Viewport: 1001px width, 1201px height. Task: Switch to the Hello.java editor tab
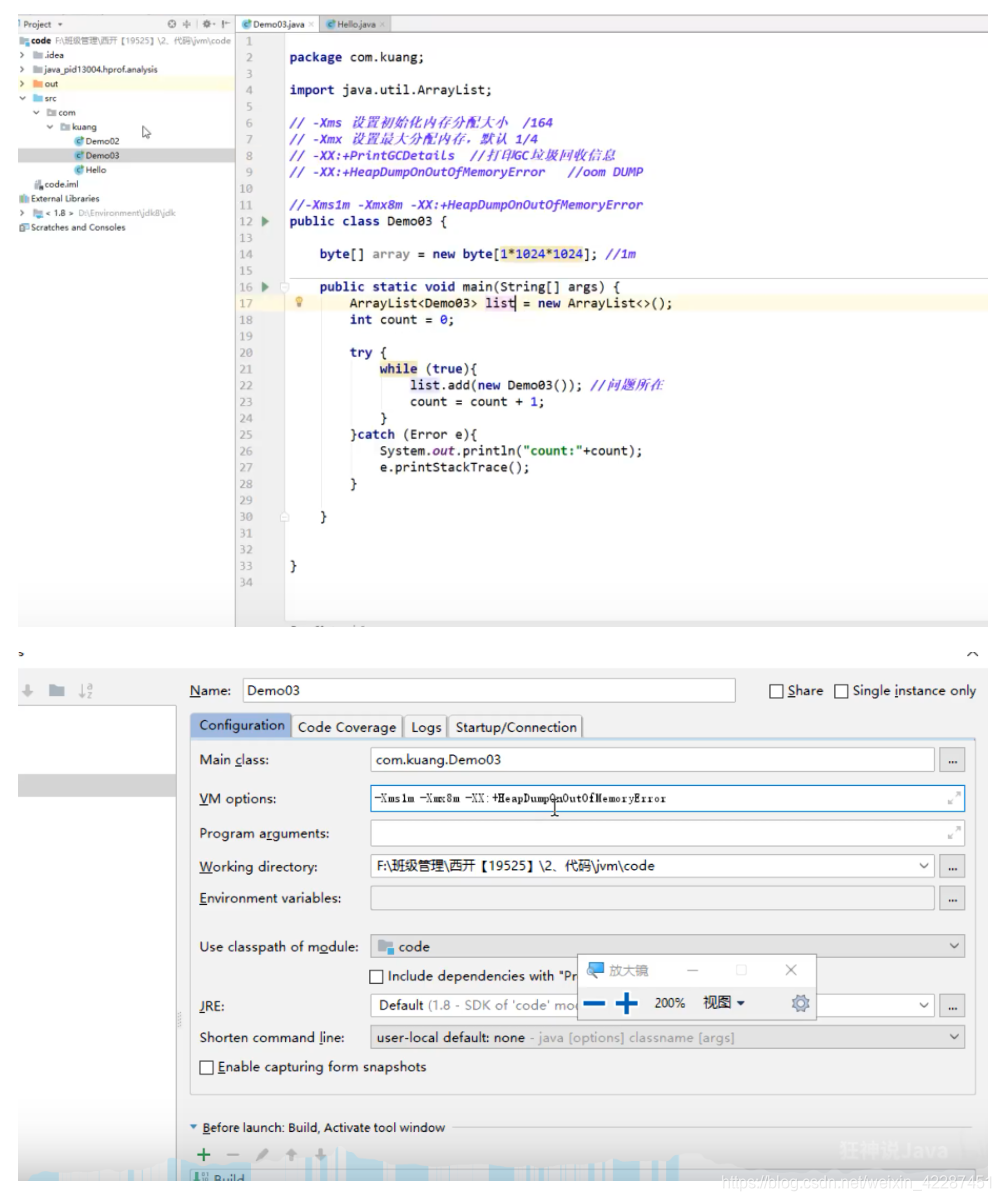(x=355, y=24)
